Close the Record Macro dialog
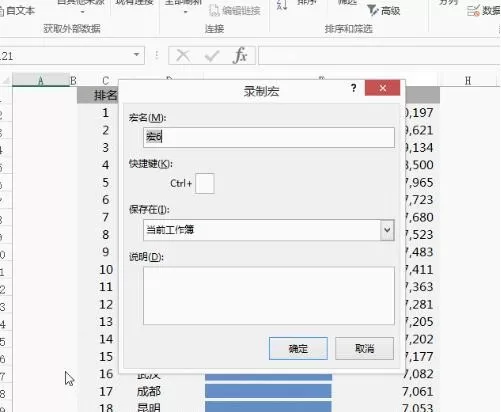501x412 pixels. 382,88
